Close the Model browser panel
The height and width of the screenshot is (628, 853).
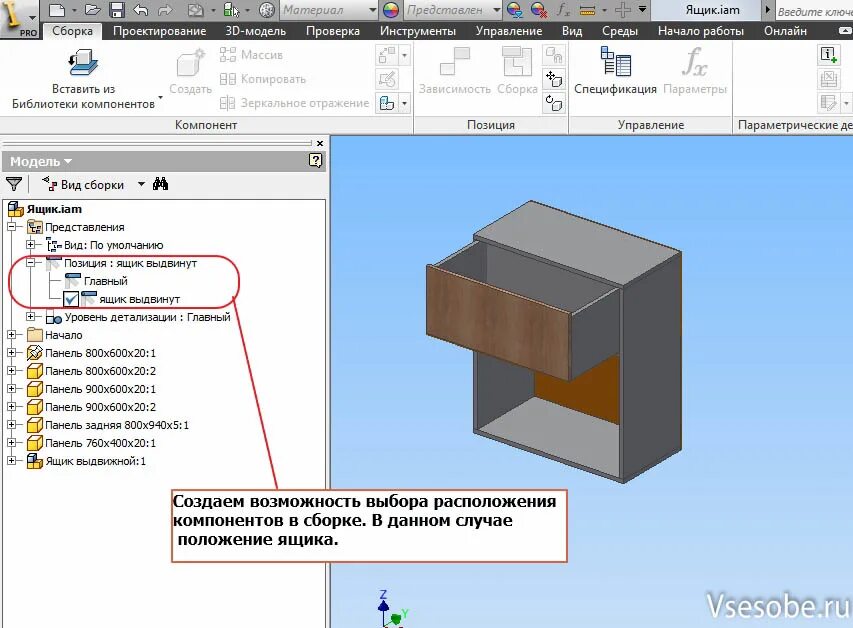pos(320,143)
